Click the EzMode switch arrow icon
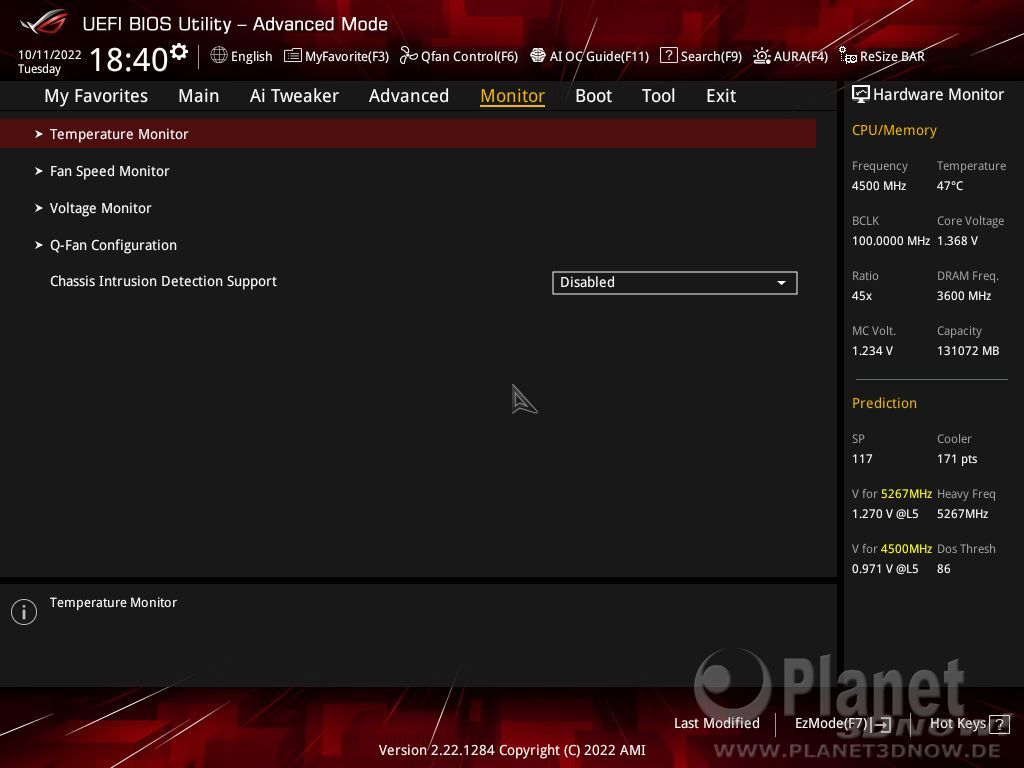The width and height of the screenshot is (1024, 768). coord(882,724)
